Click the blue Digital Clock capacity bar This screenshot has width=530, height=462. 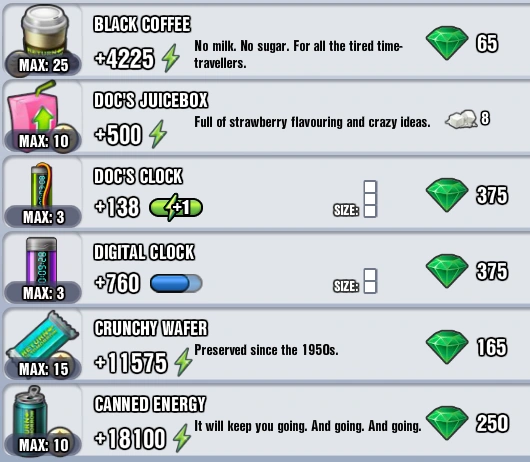(176, 283)
